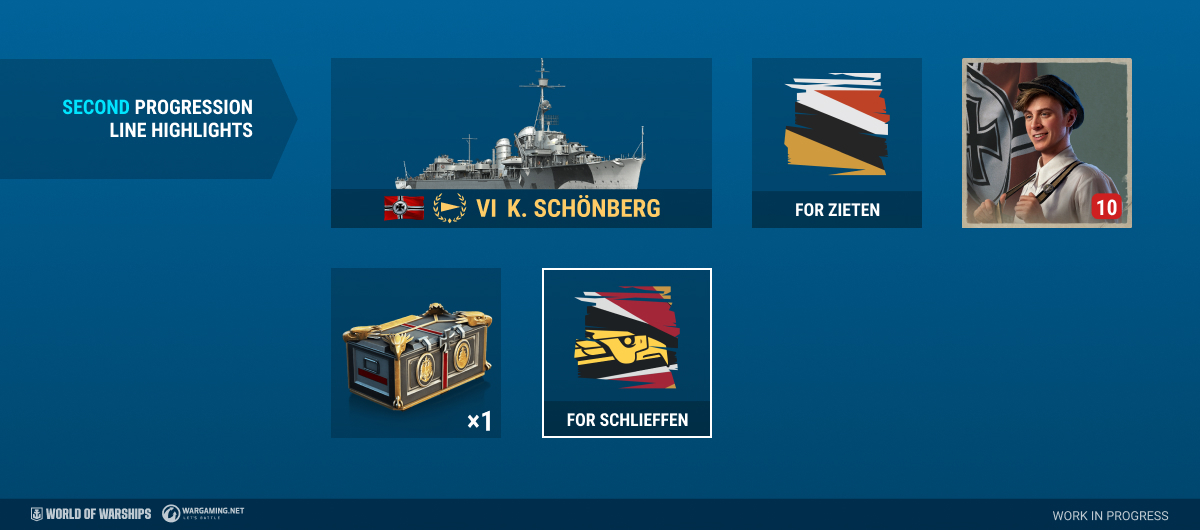Click the Work In Progress text
This screenshot has height=530, width=1200.
tap(1110, 516)
